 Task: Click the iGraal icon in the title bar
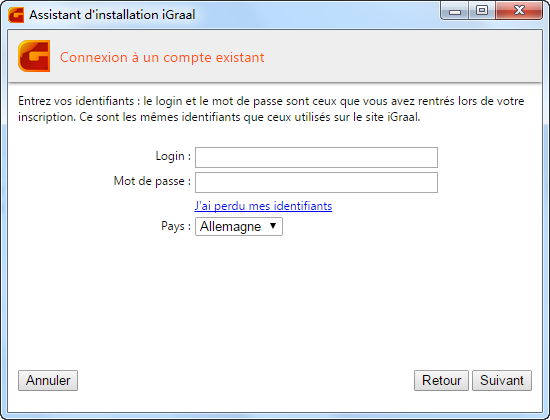click(16, 15)
